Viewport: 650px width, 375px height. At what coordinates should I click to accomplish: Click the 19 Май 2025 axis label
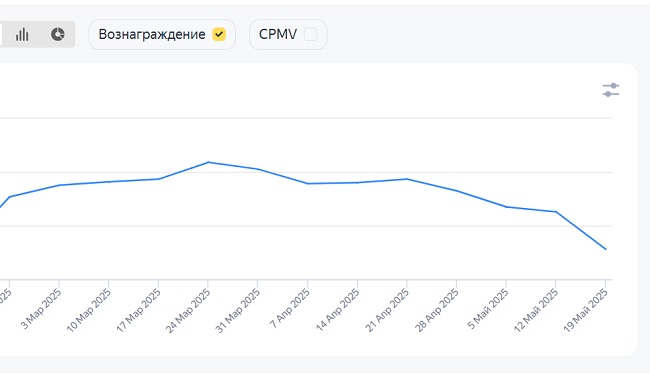[x=586, y=310]
